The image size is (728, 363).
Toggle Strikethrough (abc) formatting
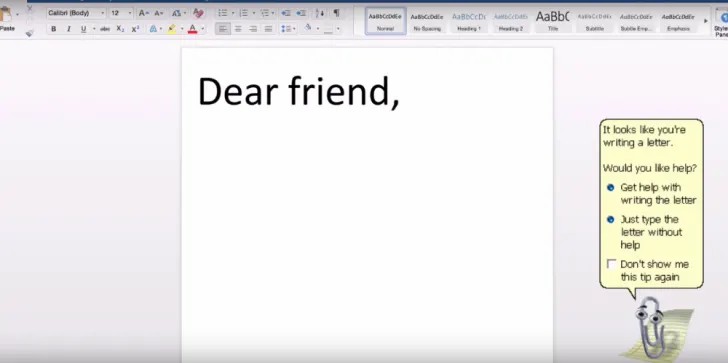point(105,29)
